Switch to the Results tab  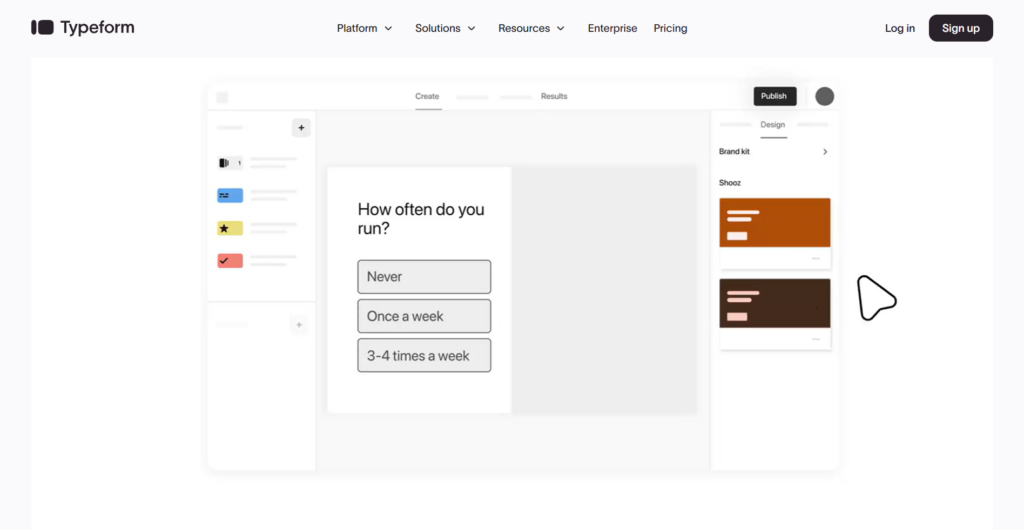(554, 97)
